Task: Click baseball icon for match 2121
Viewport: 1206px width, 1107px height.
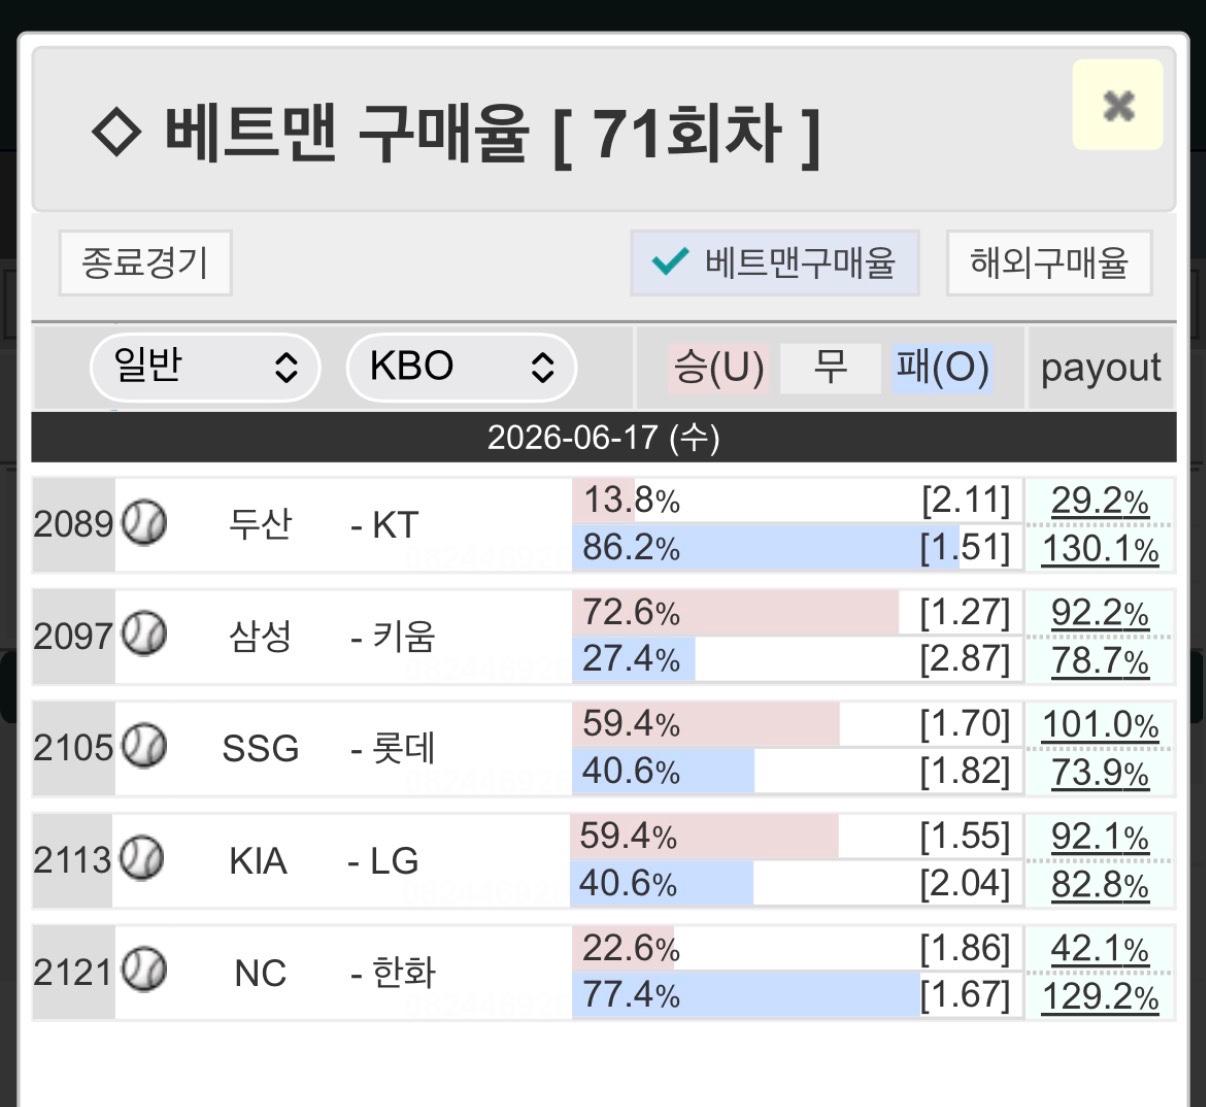Action: tap(144, 970)
